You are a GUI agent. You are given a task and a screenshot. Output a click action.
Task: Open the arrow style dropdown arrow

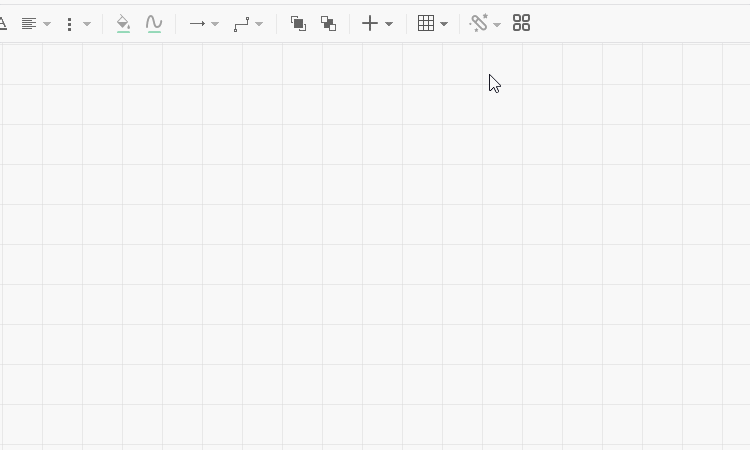(x=215, y=24)
